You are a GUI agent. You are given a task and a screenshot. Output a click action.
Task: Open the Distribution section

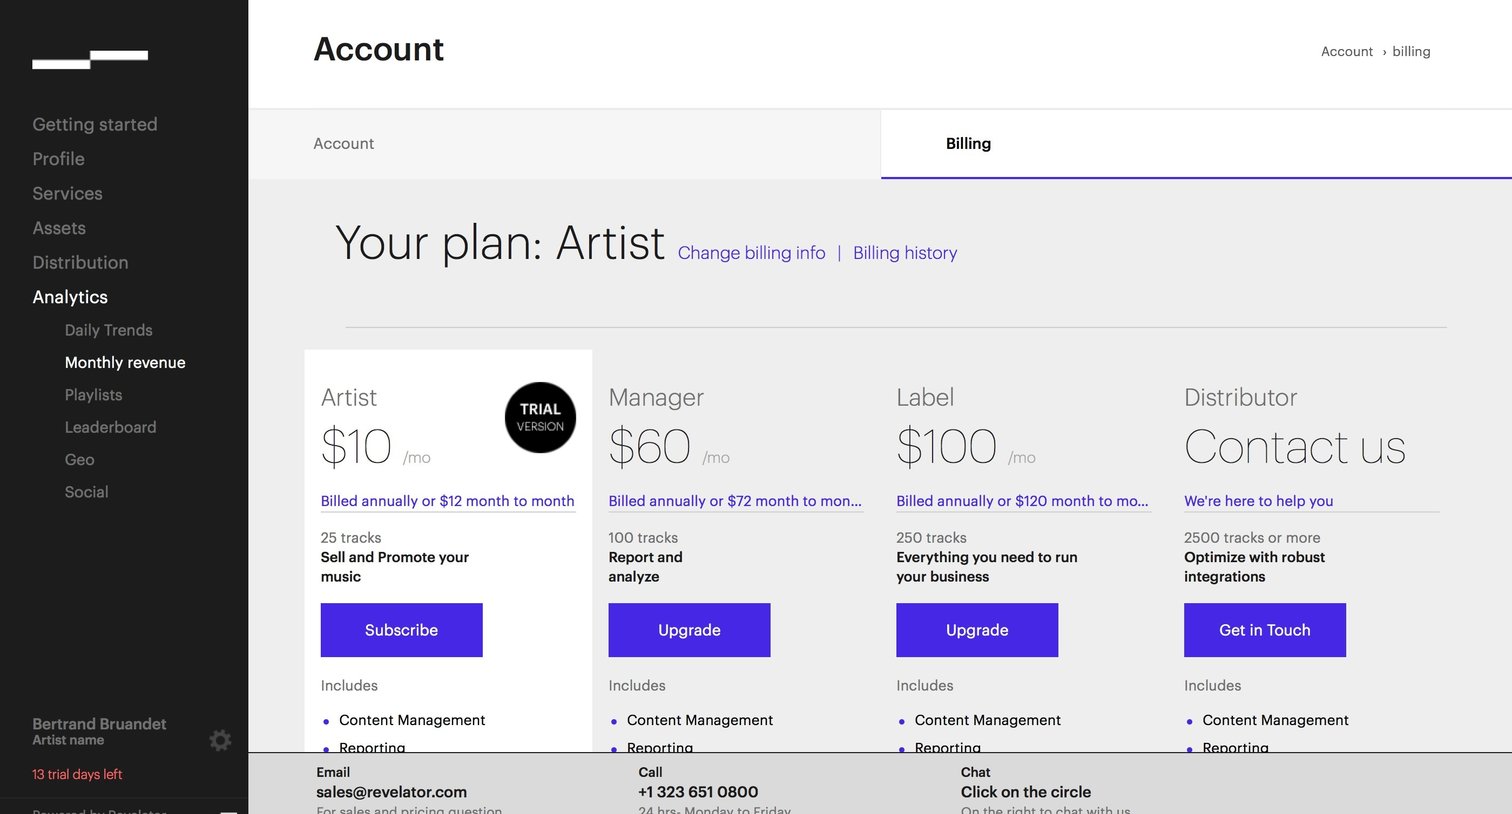80,262
